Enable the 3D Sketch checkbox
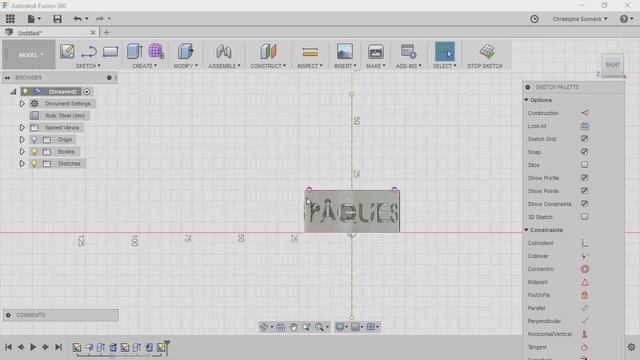 pos(584,217)
